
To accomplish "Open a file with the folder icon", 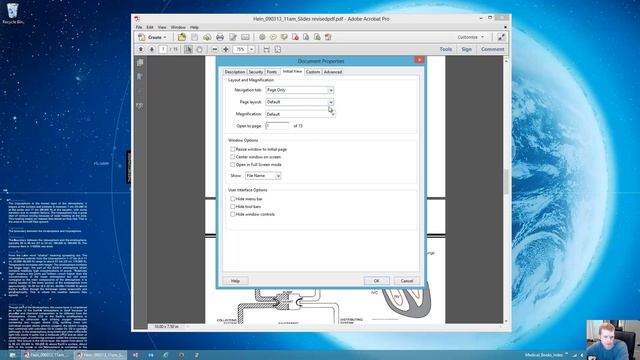I will click(182, 37).
